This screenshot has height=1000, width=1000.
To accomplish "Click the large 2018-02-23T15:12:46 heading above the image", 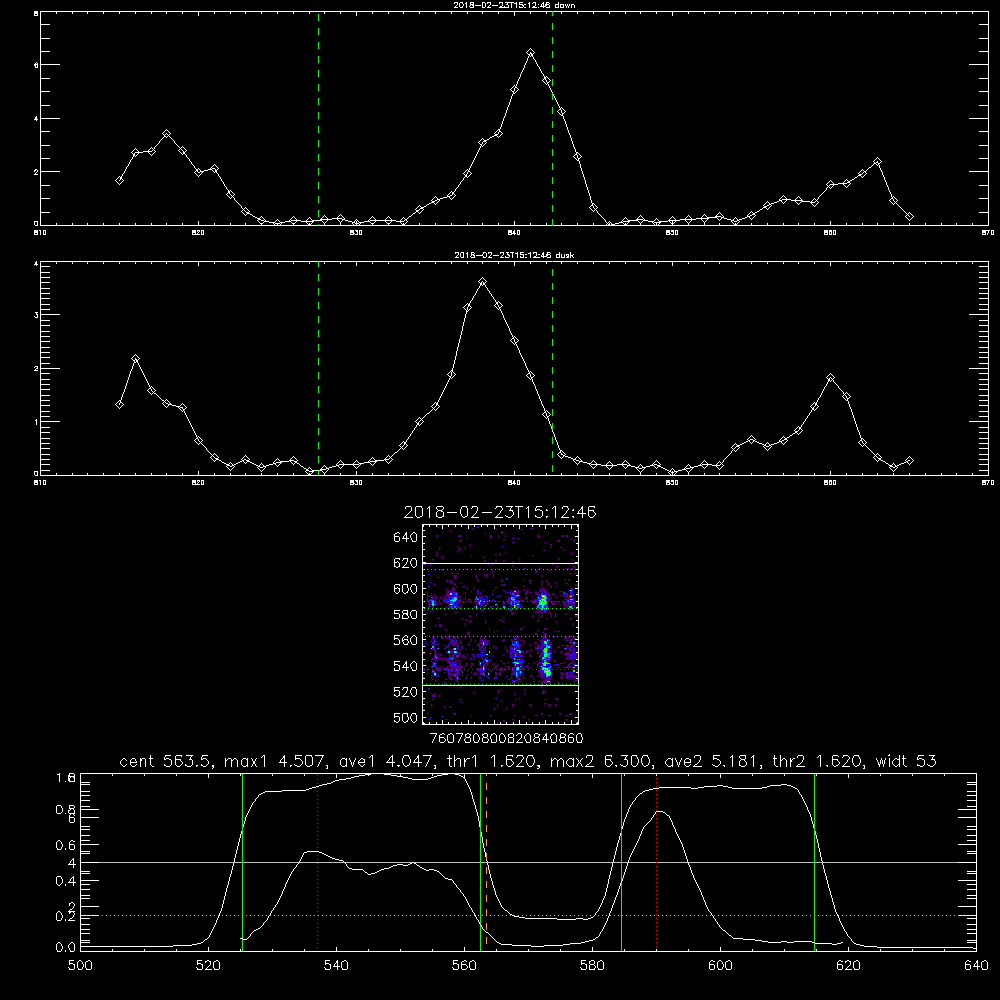I will click(x=500, y=512).
